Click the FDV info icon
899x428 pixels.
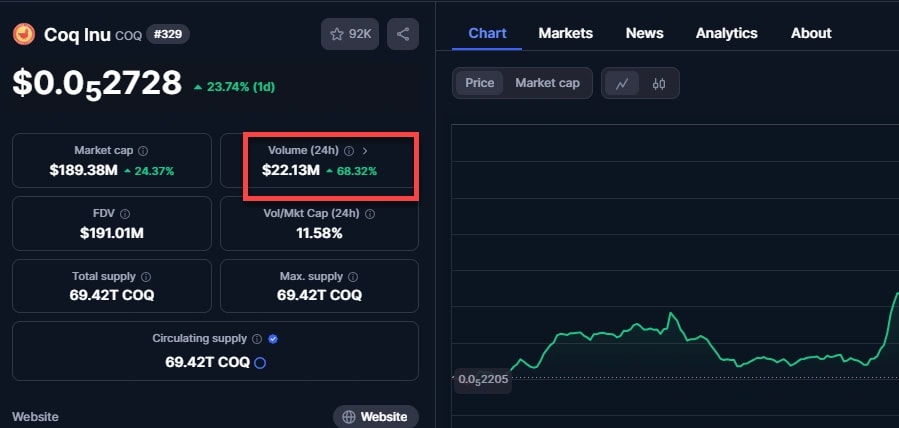pyautogui.click(x=125, y=214)
